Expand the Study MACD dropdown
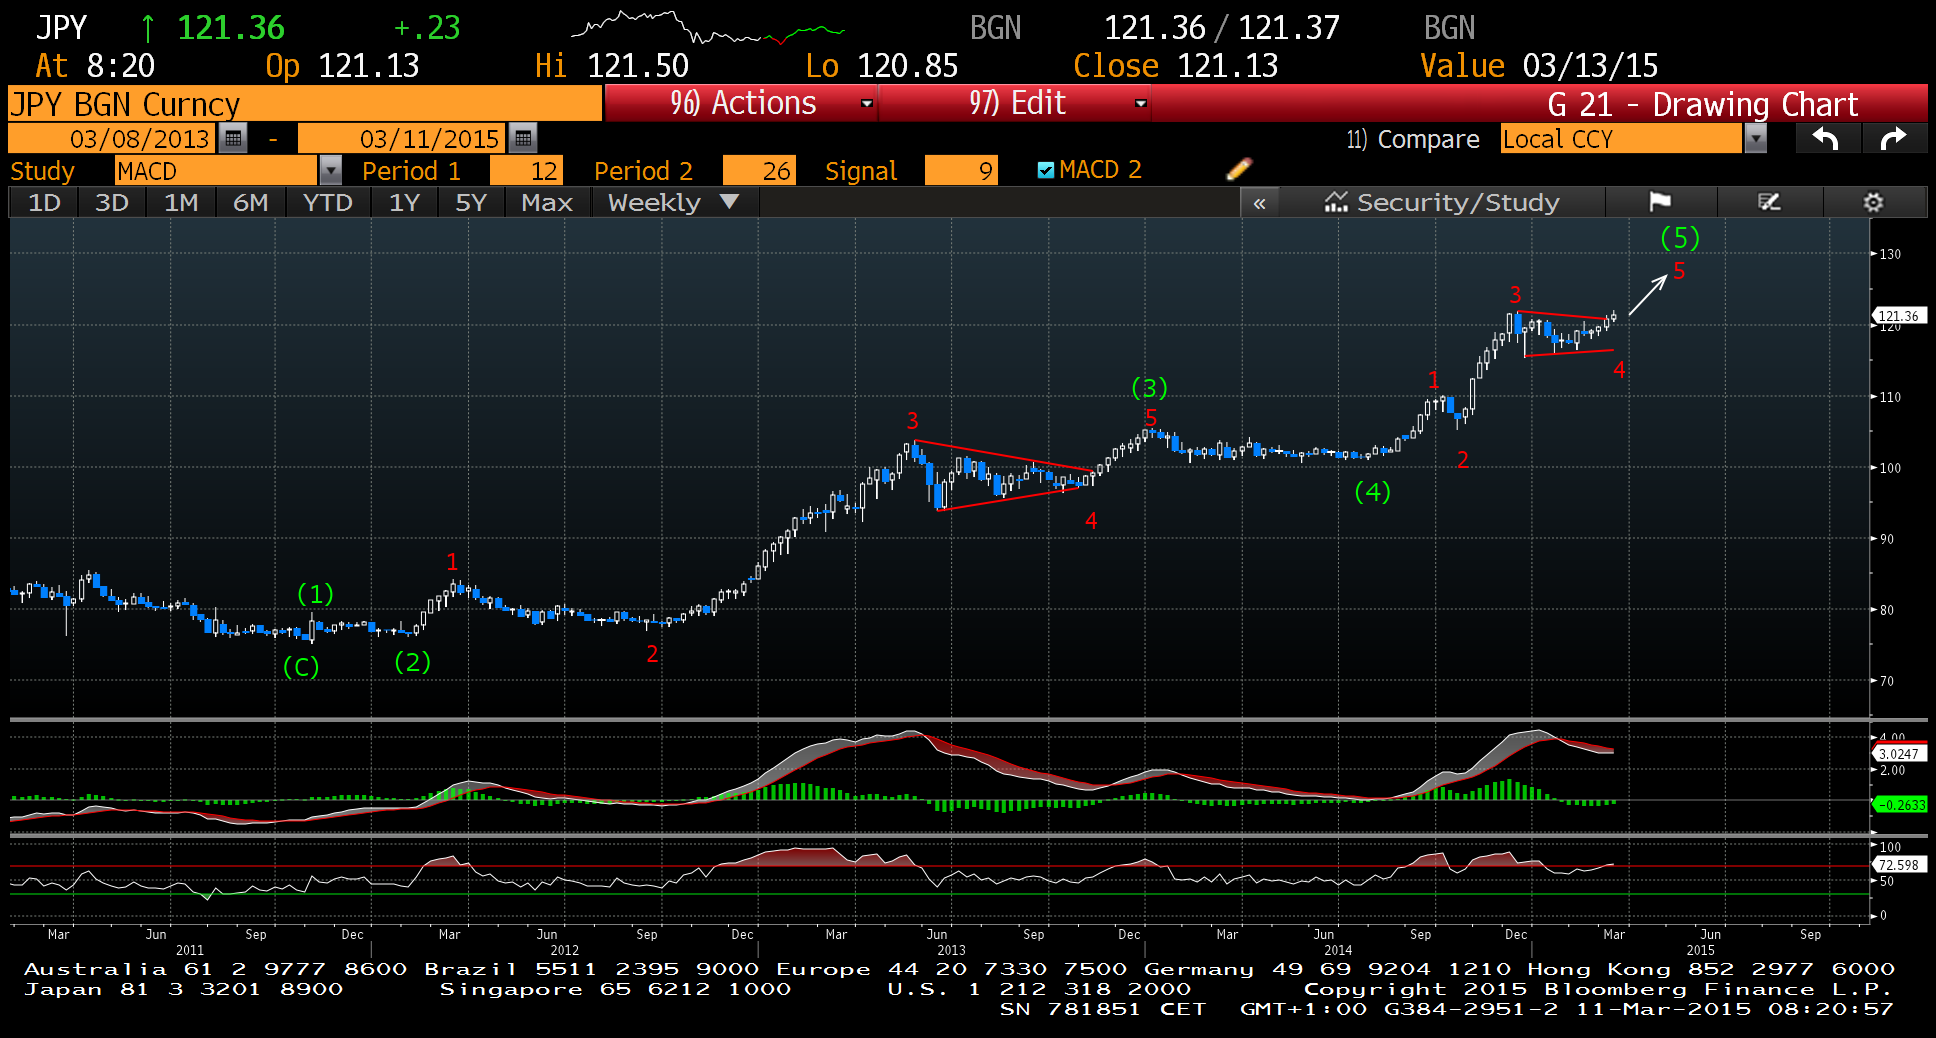The width and height of the screenshot is (1936, 1038). 330,171
